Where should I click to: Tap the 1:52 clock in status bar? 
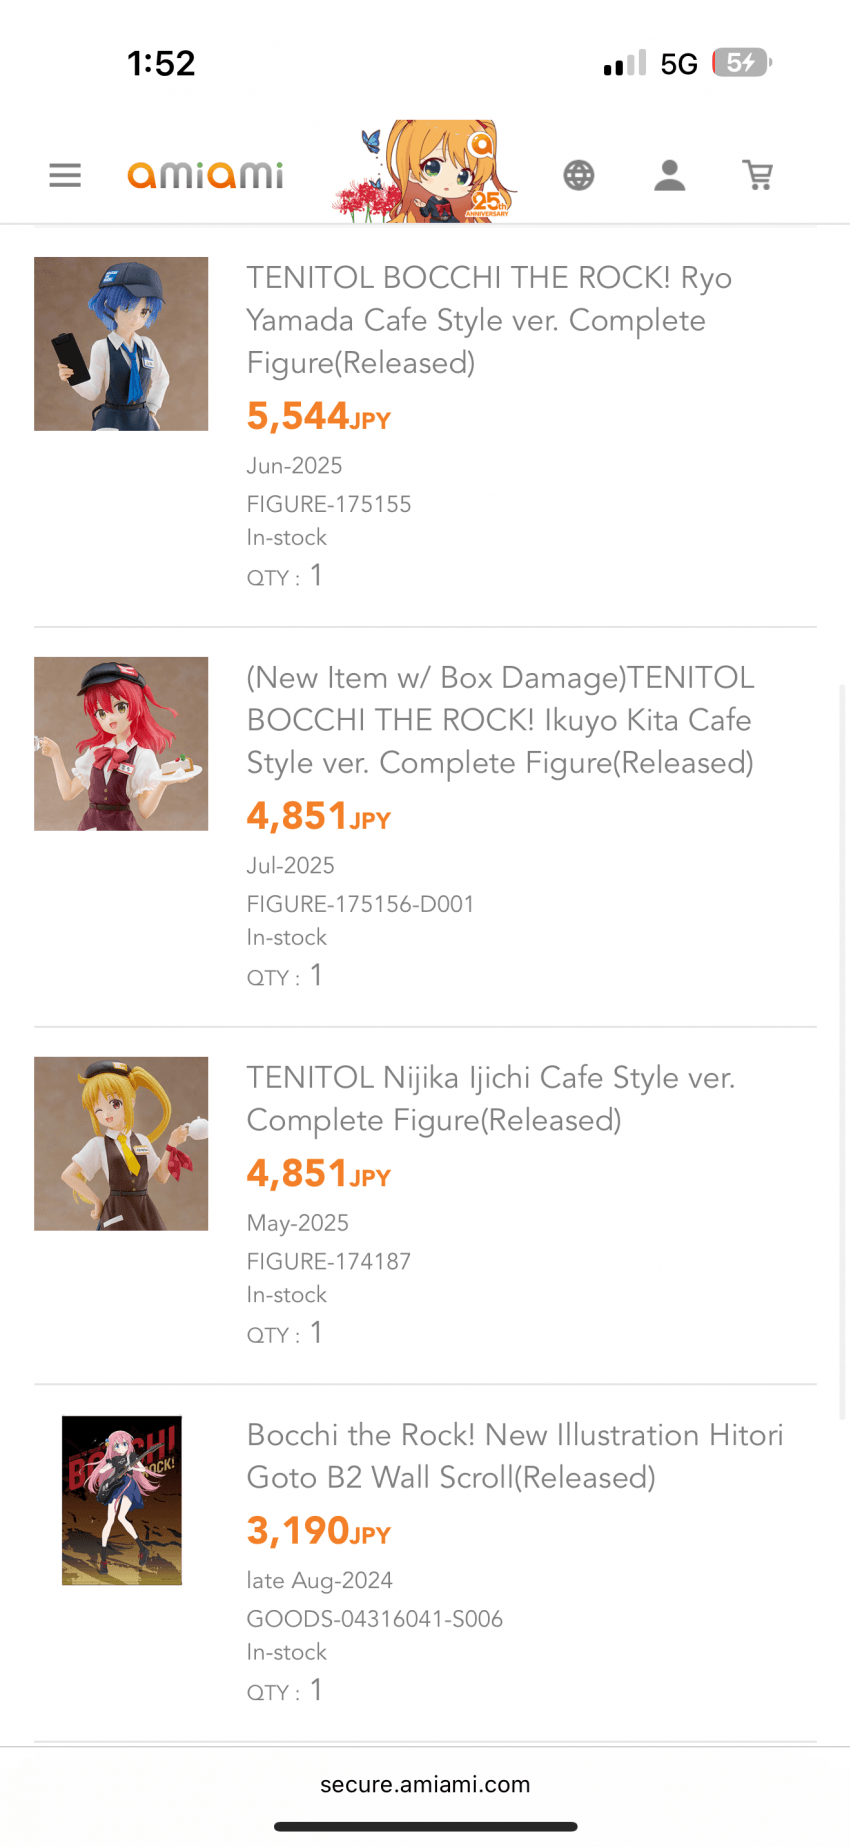(x=161, y=63)
